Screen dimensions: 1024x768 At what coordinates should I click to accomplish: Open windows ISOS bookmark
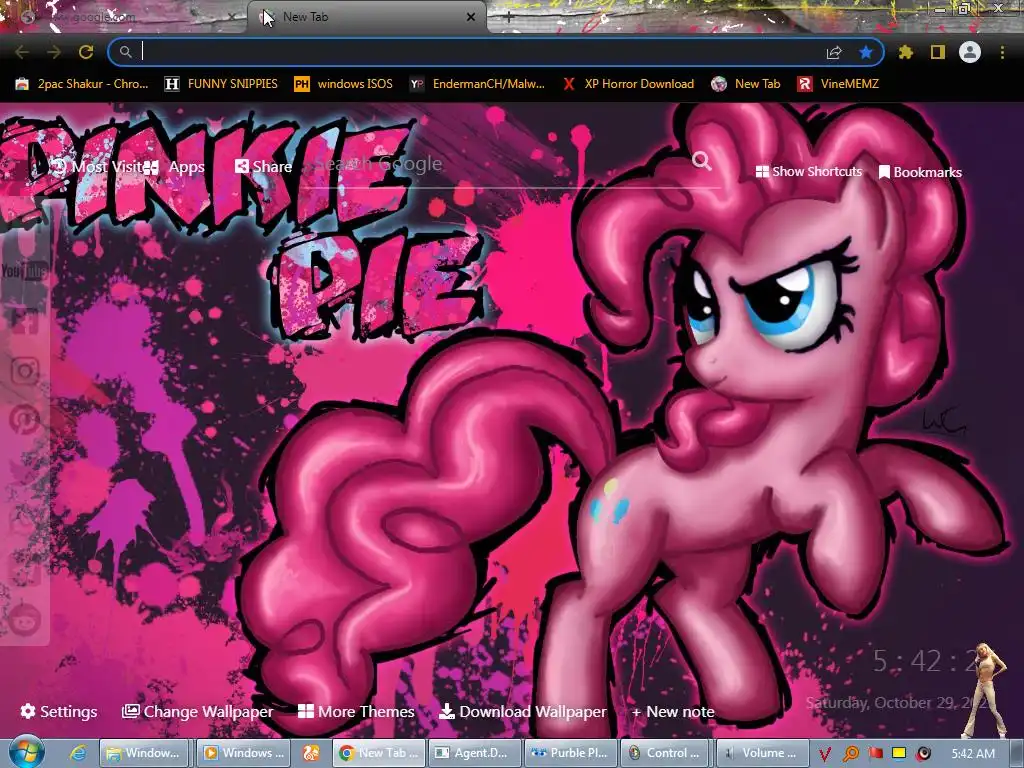(344, 84)
